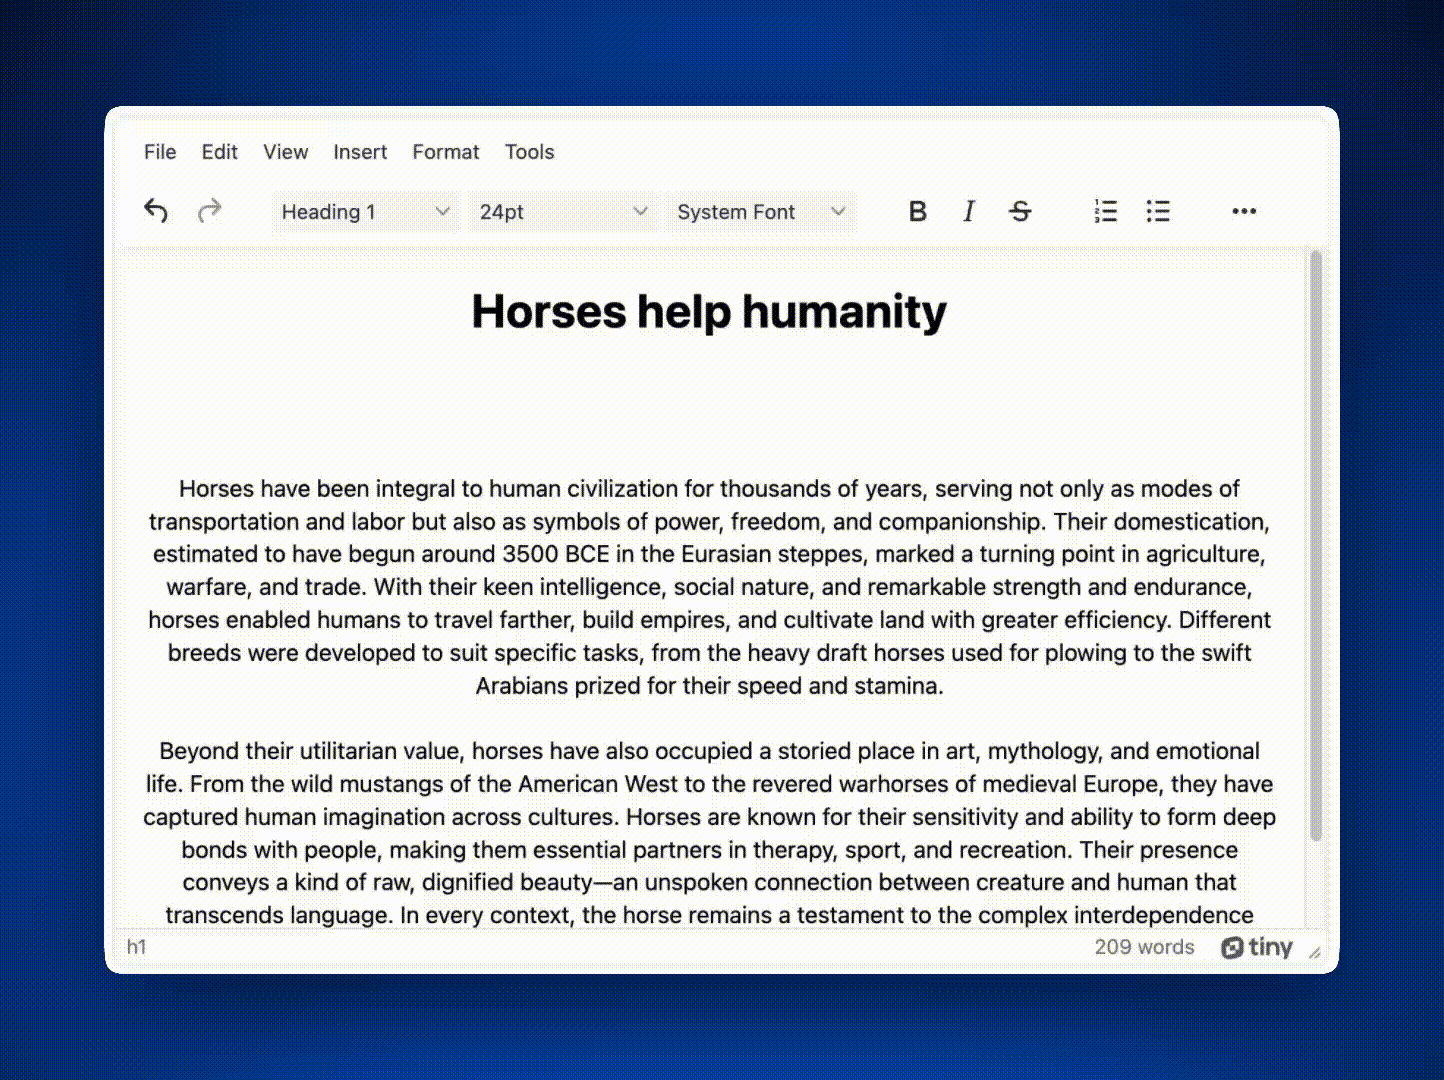The width and height of the screenshot is (1444, 1080).
Task: Click in the paragraph starting 'Horses have been integral'
Action: pyautogui.click(x=709, y=587)
